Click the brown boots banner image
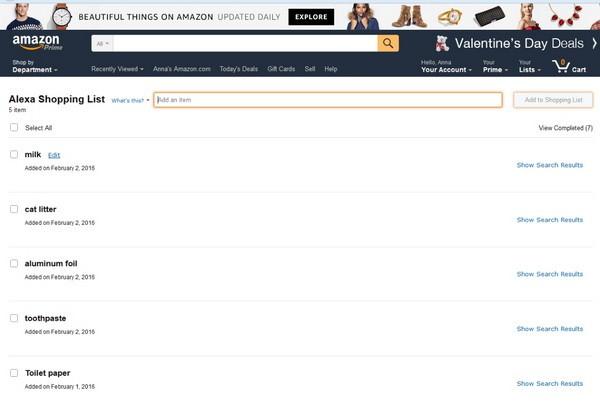 pos(409,16)
